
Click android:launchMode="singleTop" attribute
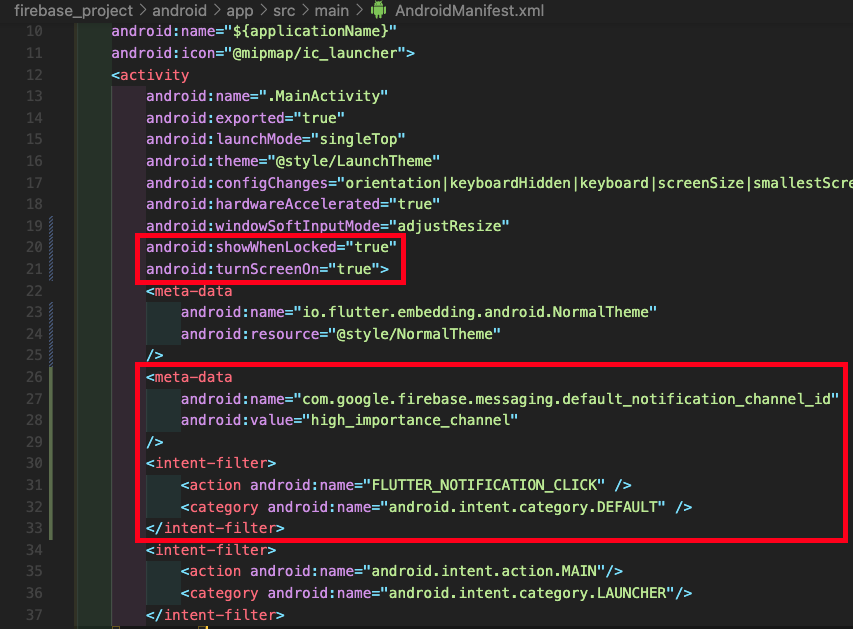coord(275,139)
